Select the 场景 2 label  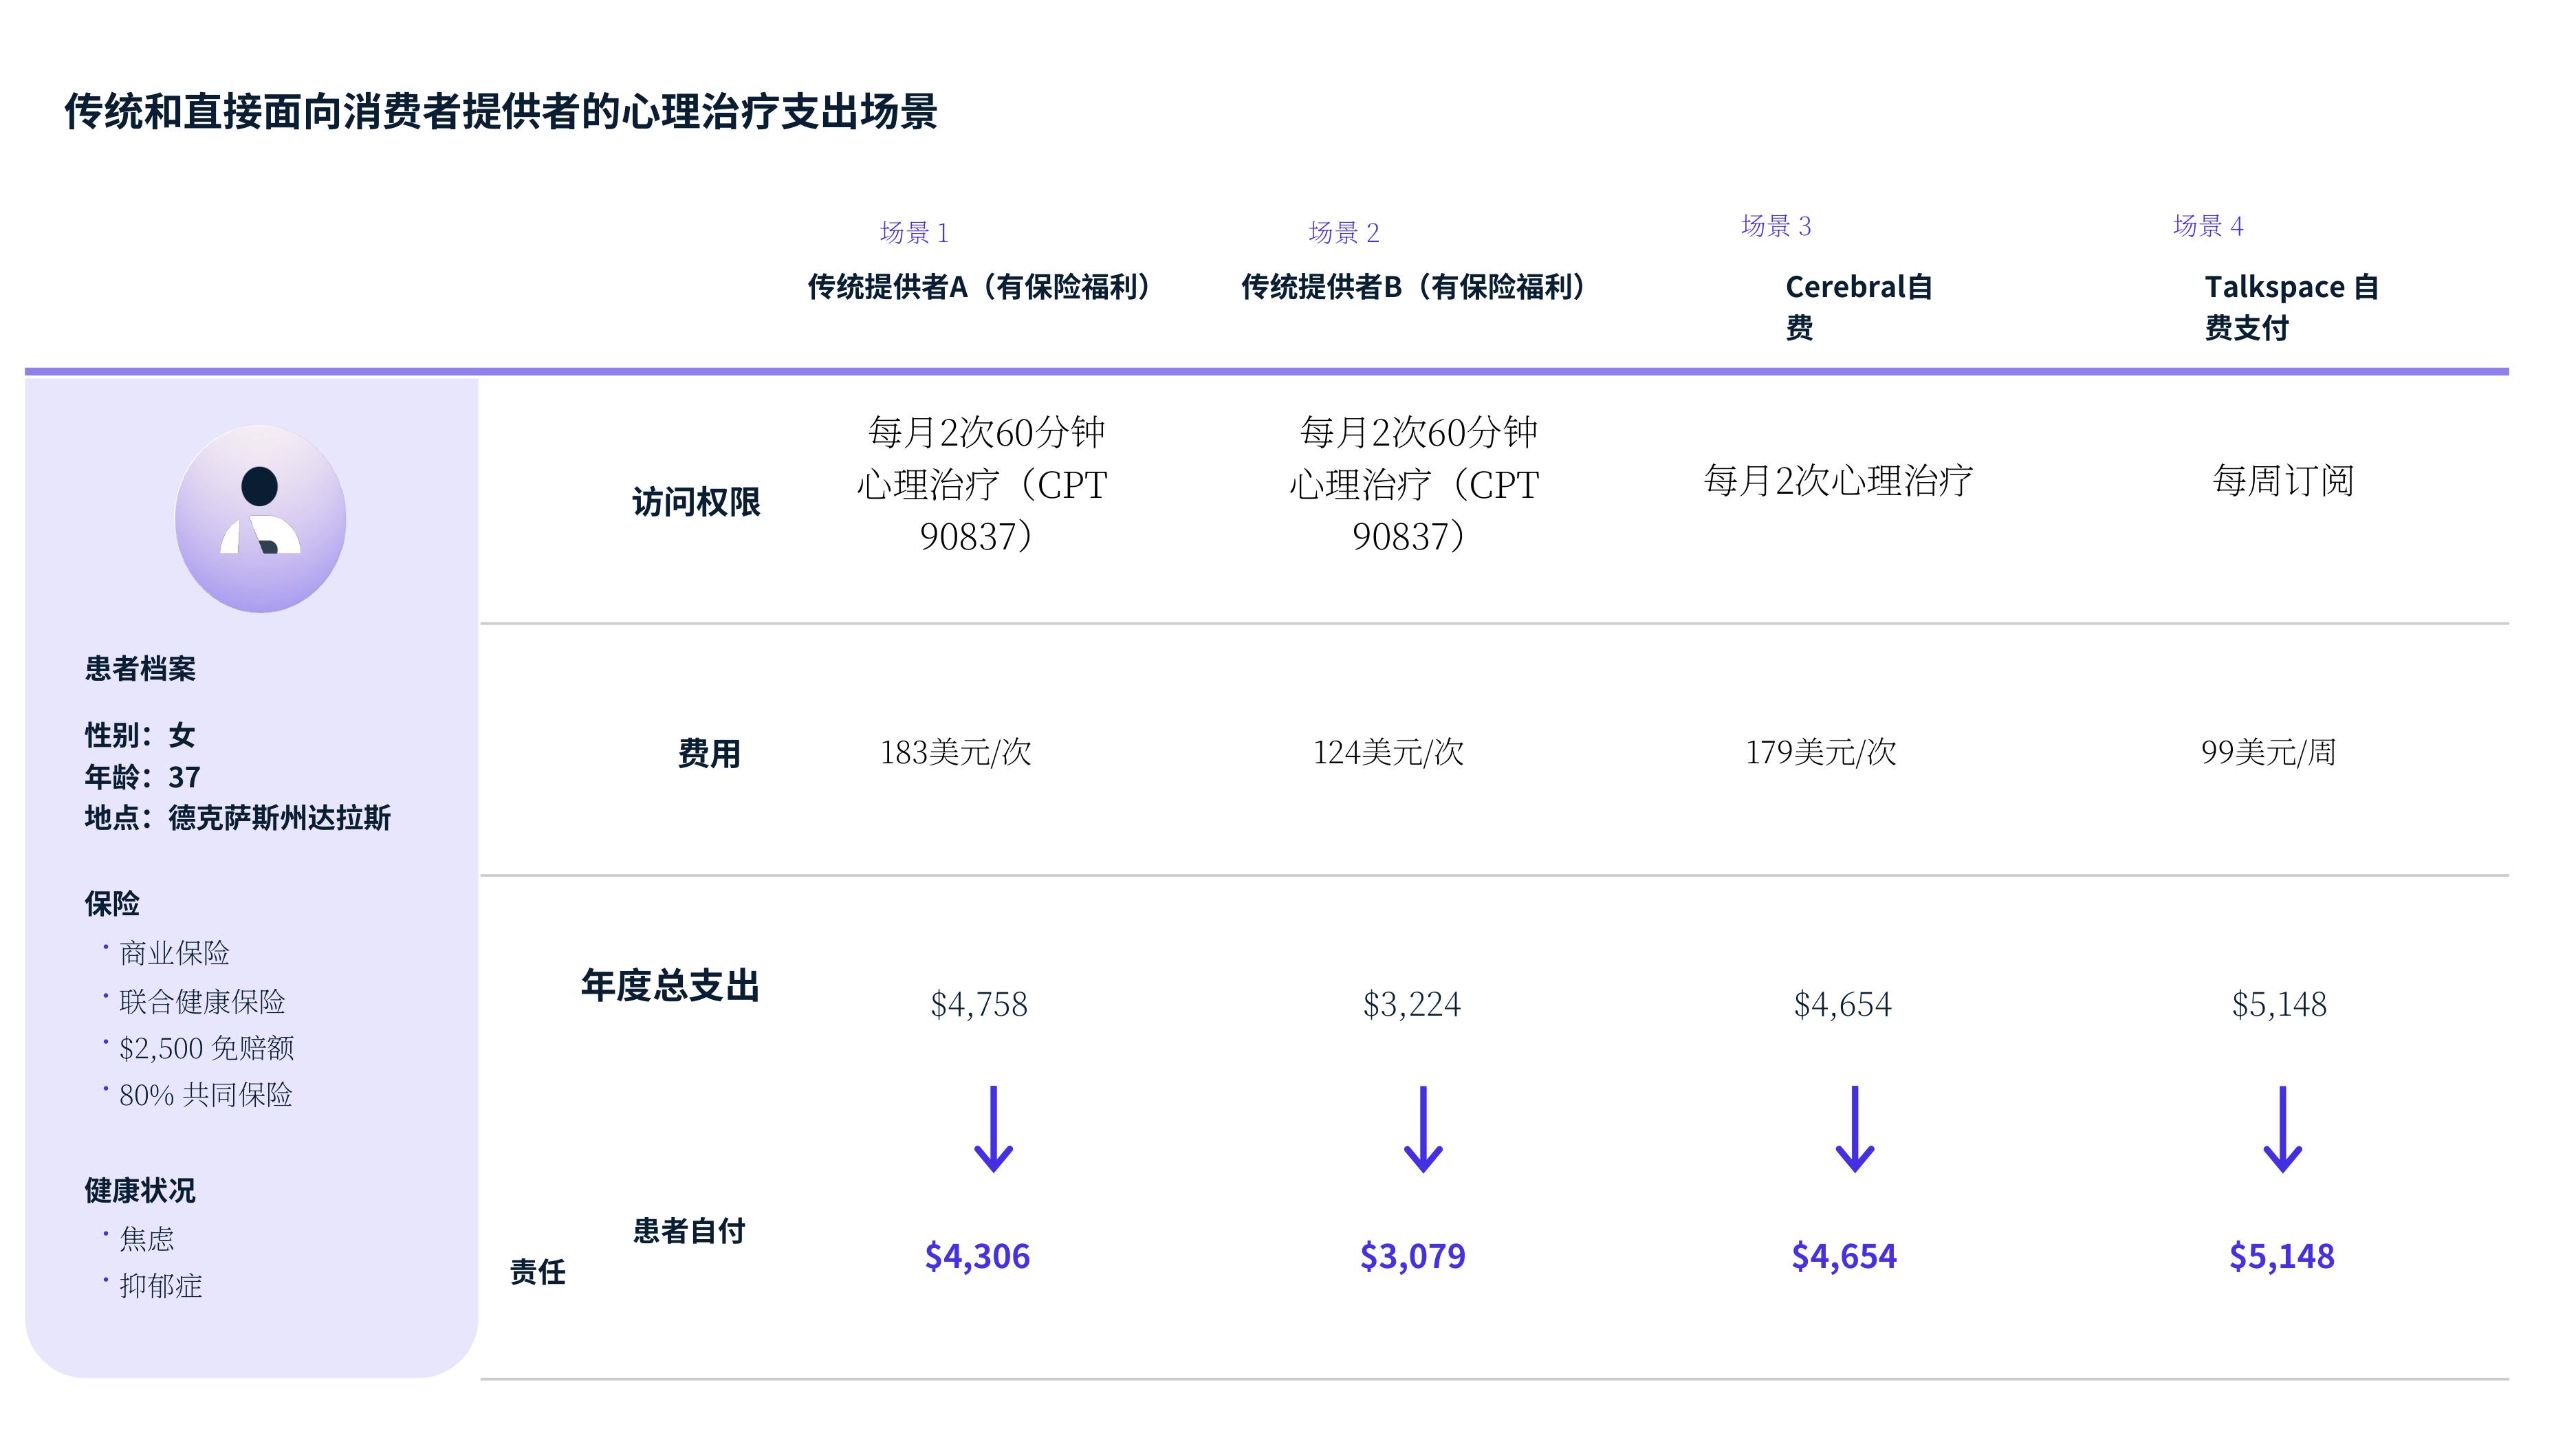[1343, 233]
